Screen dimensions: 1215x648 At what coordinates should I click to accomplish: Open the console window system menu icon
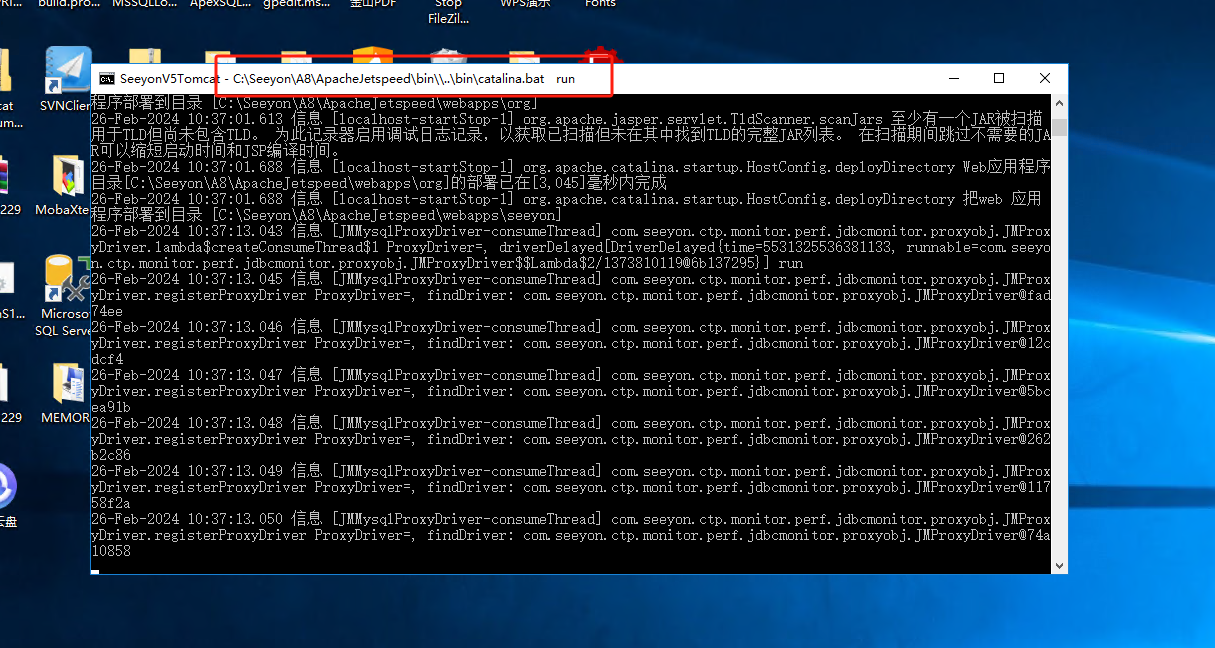tap(105, 78)
